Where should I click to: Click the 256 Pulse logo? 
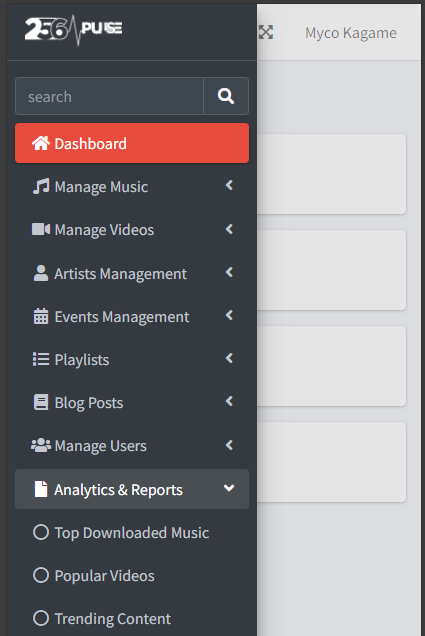tap(73, 30)
